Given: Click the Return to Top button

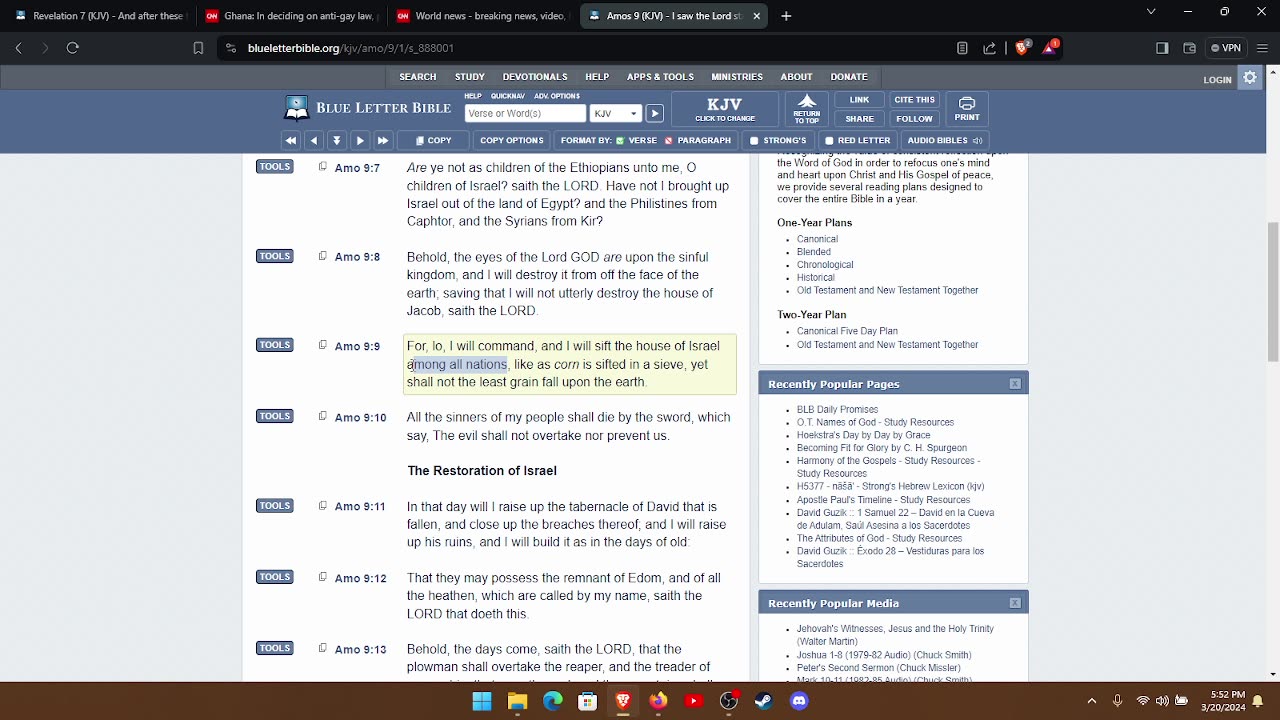Looking at the screenshot, I should 807,109.
